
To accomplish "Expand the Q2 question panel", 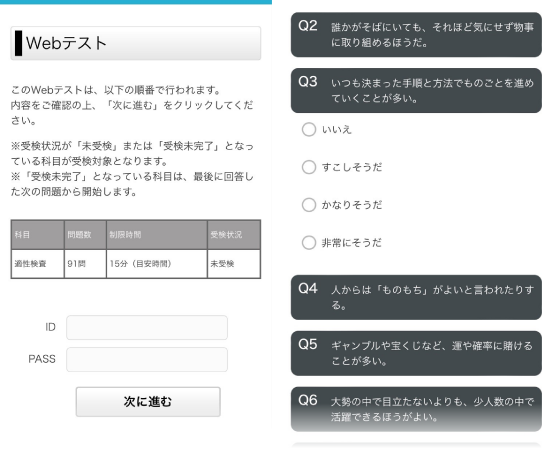I will [416, 34].
